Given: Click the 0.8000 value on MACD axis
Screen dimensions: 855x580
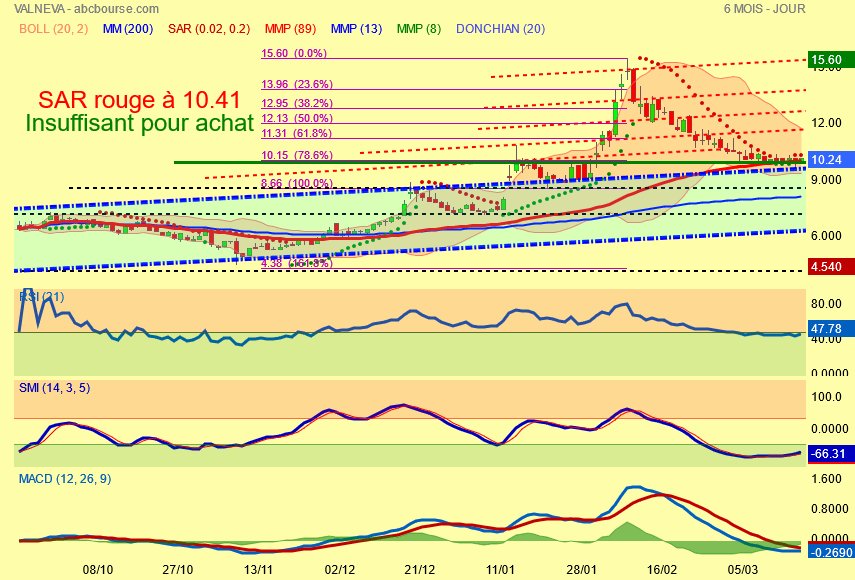Looking at the screenshot, I should 829,509.
